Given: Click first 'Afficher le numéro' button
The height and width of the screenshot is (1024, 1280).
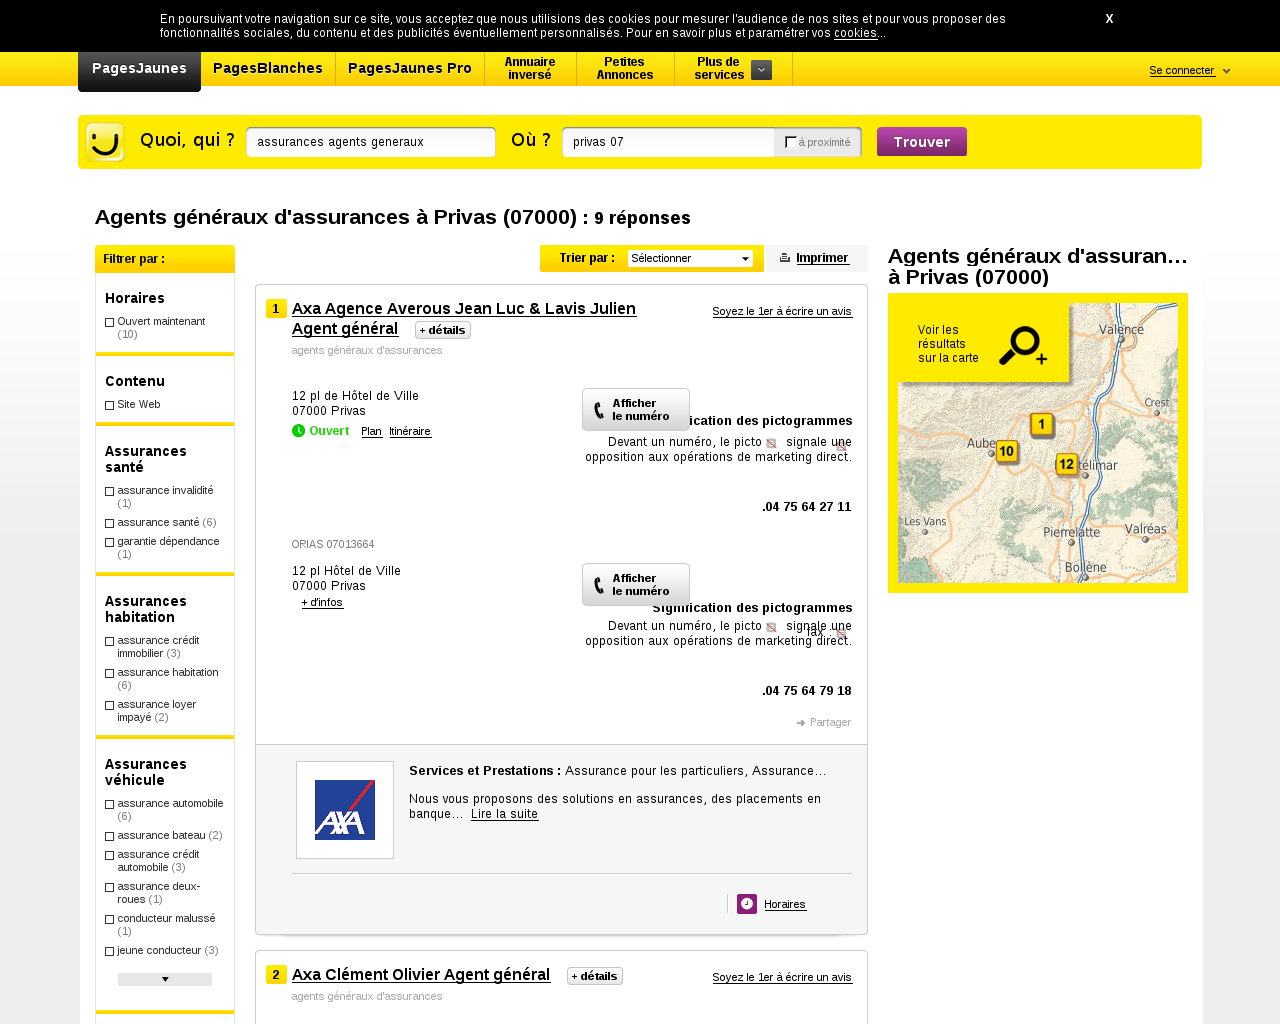Looking at the screenshot, I should tap(636, 410).
